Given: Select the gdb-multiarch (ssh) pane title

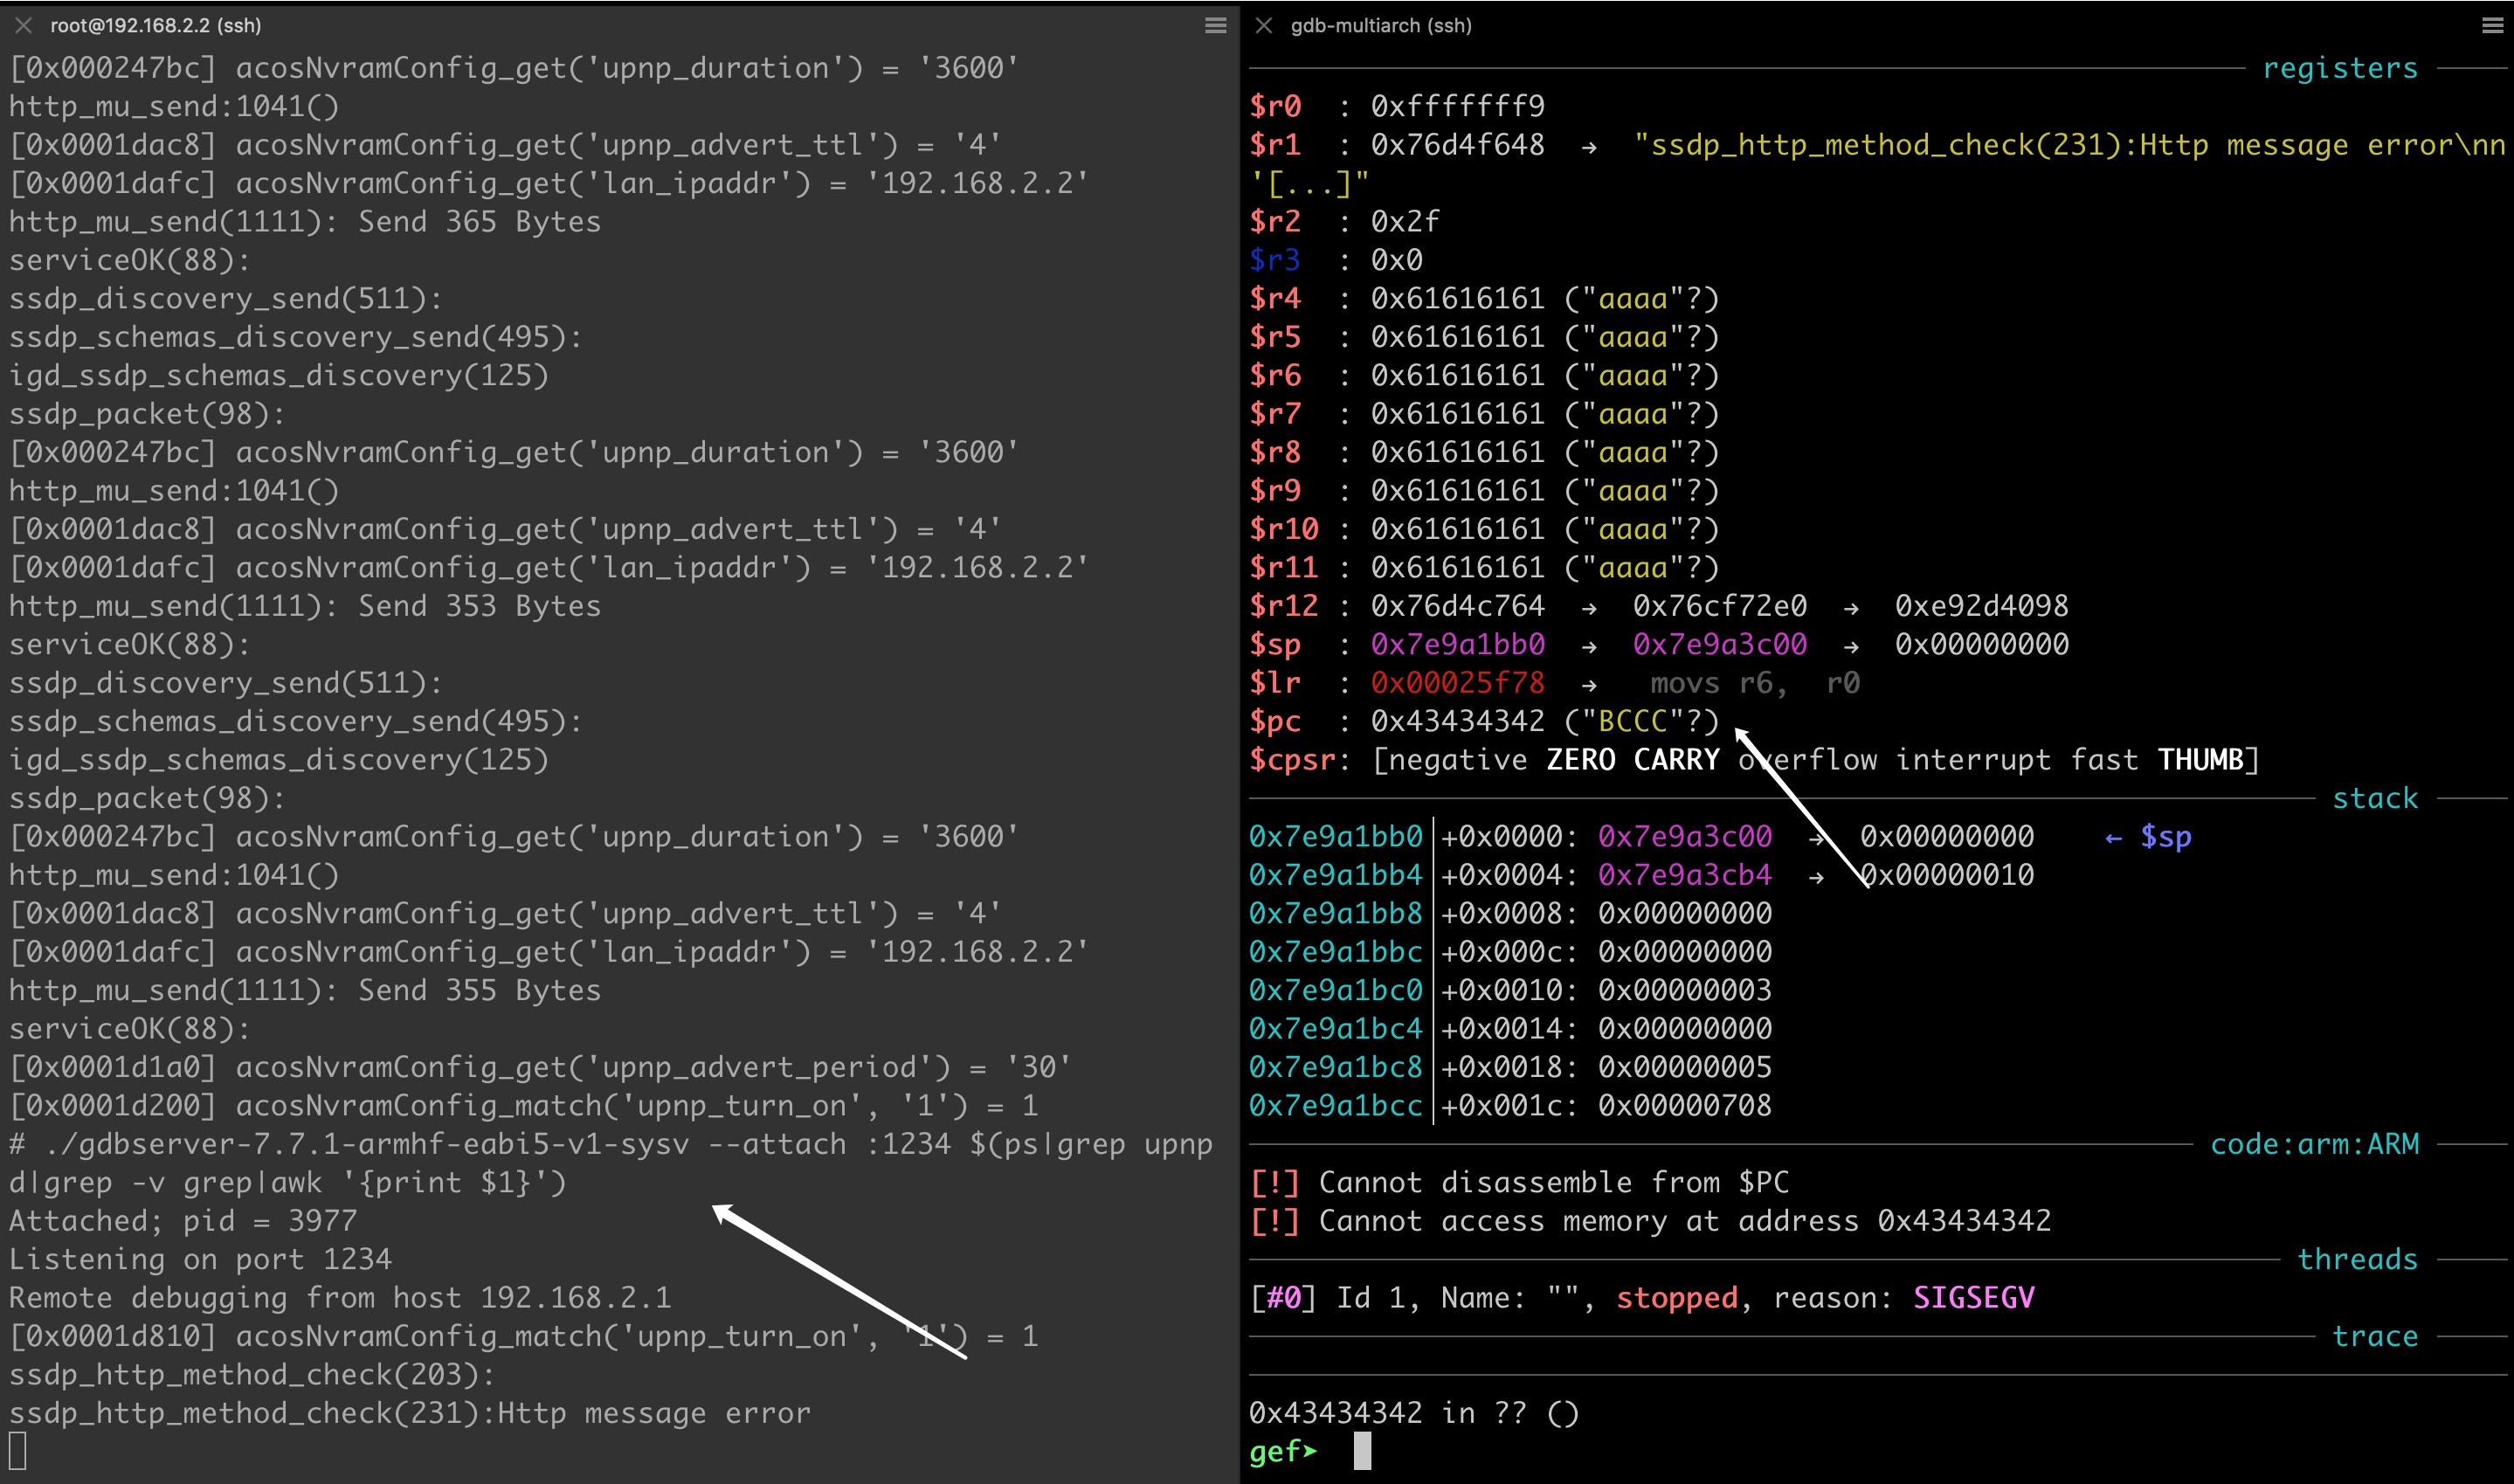Looking at the screenshot, I should click(x=1380, y=25).
